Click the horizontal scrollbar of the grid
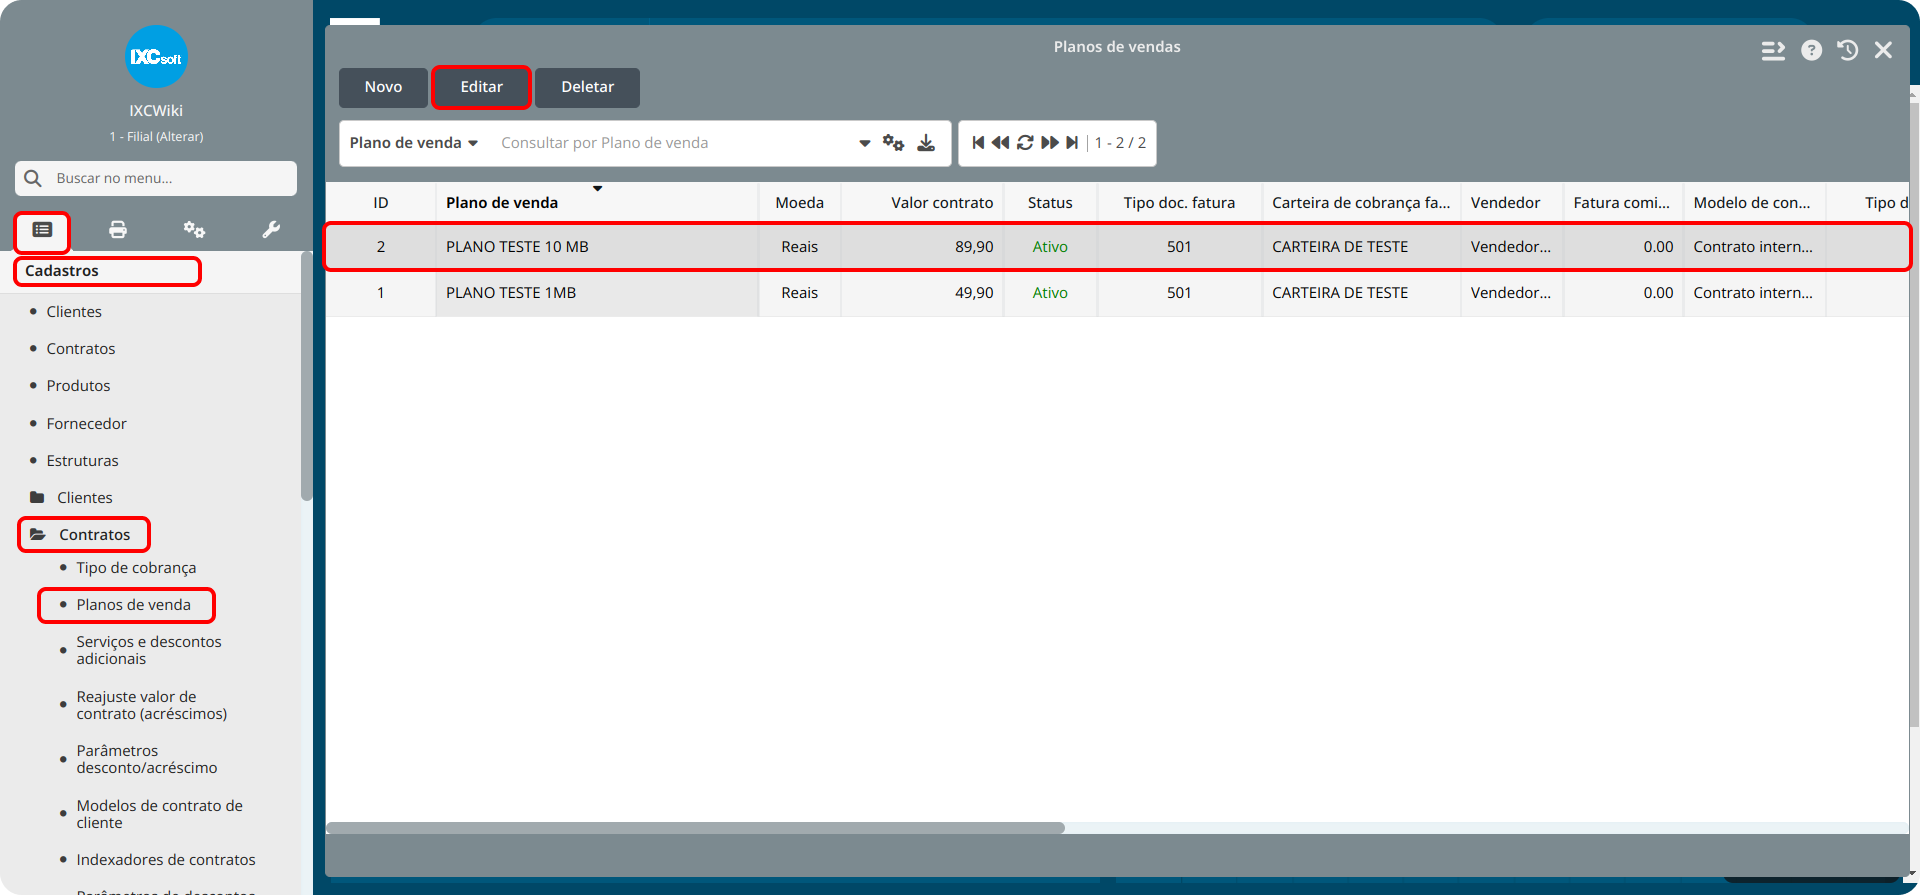Image resolution: width=1920 pixels, height=895 pixels. tap(695, 828)
